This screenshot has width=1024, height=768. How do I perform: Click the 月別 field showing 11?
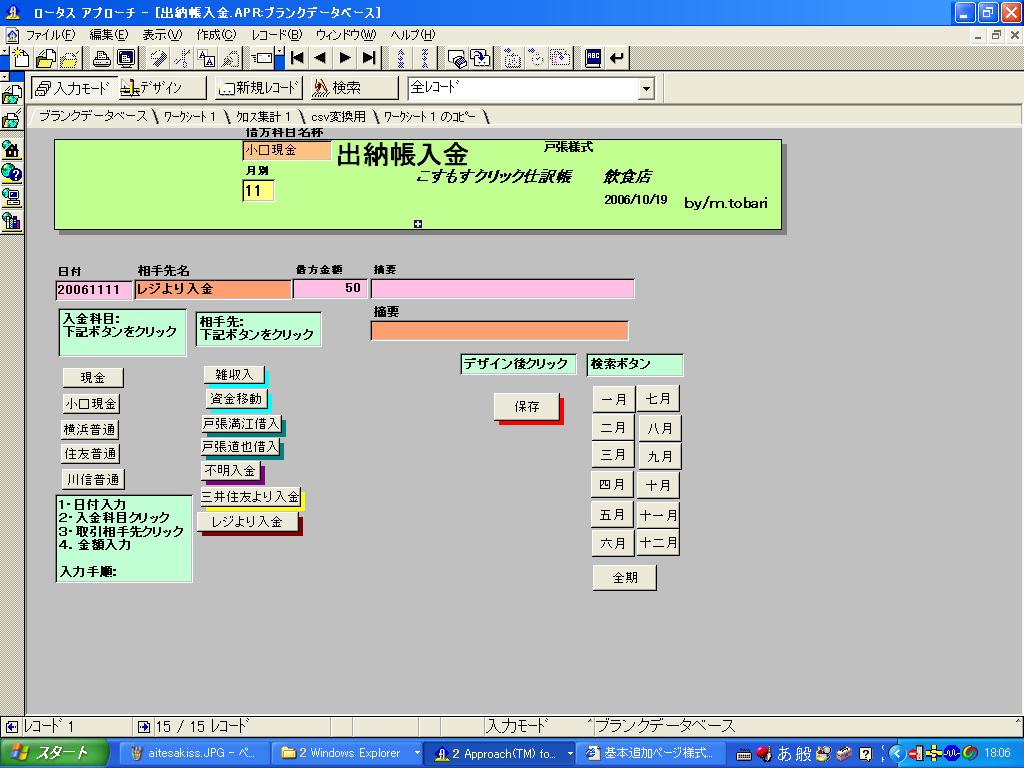[x=258, y=191]
